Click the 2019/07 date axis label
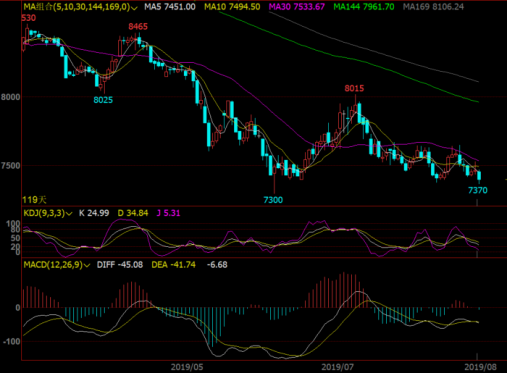This screenshot has width=507, height=373. 337,367
